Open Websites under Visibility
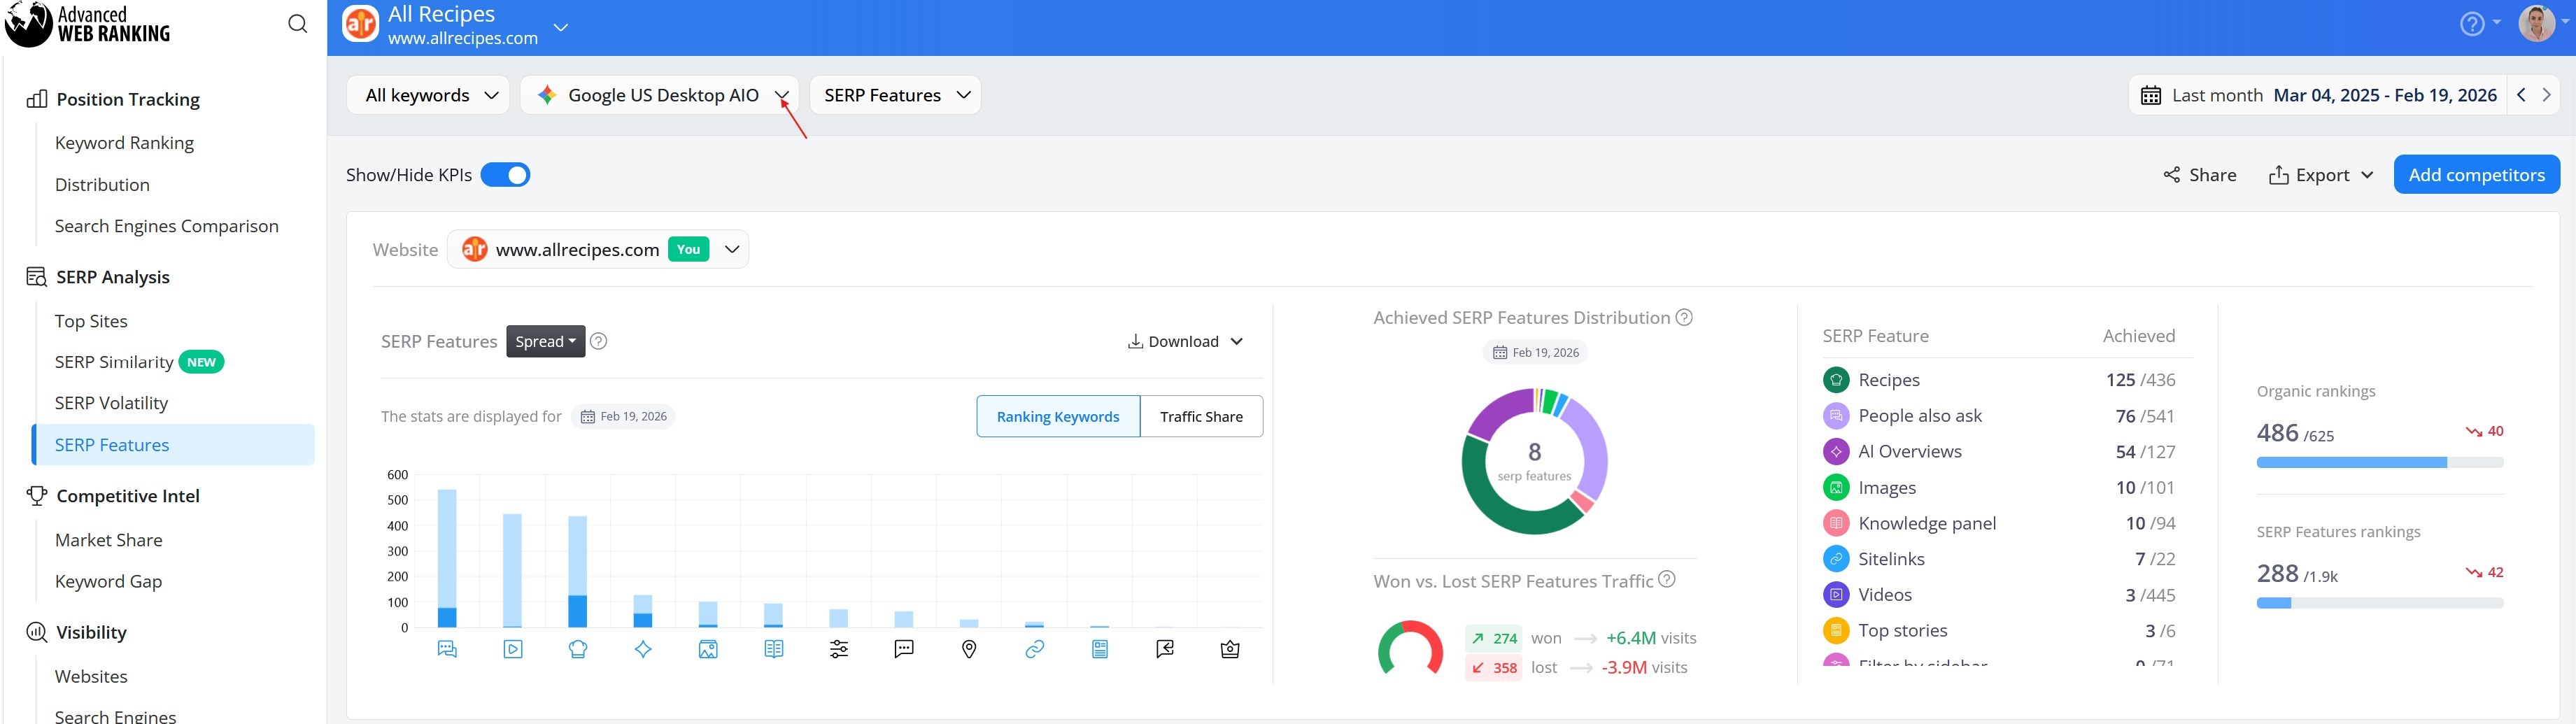Image resolution: width=2576 pixels, height=724 pixels. pos(91,676)
